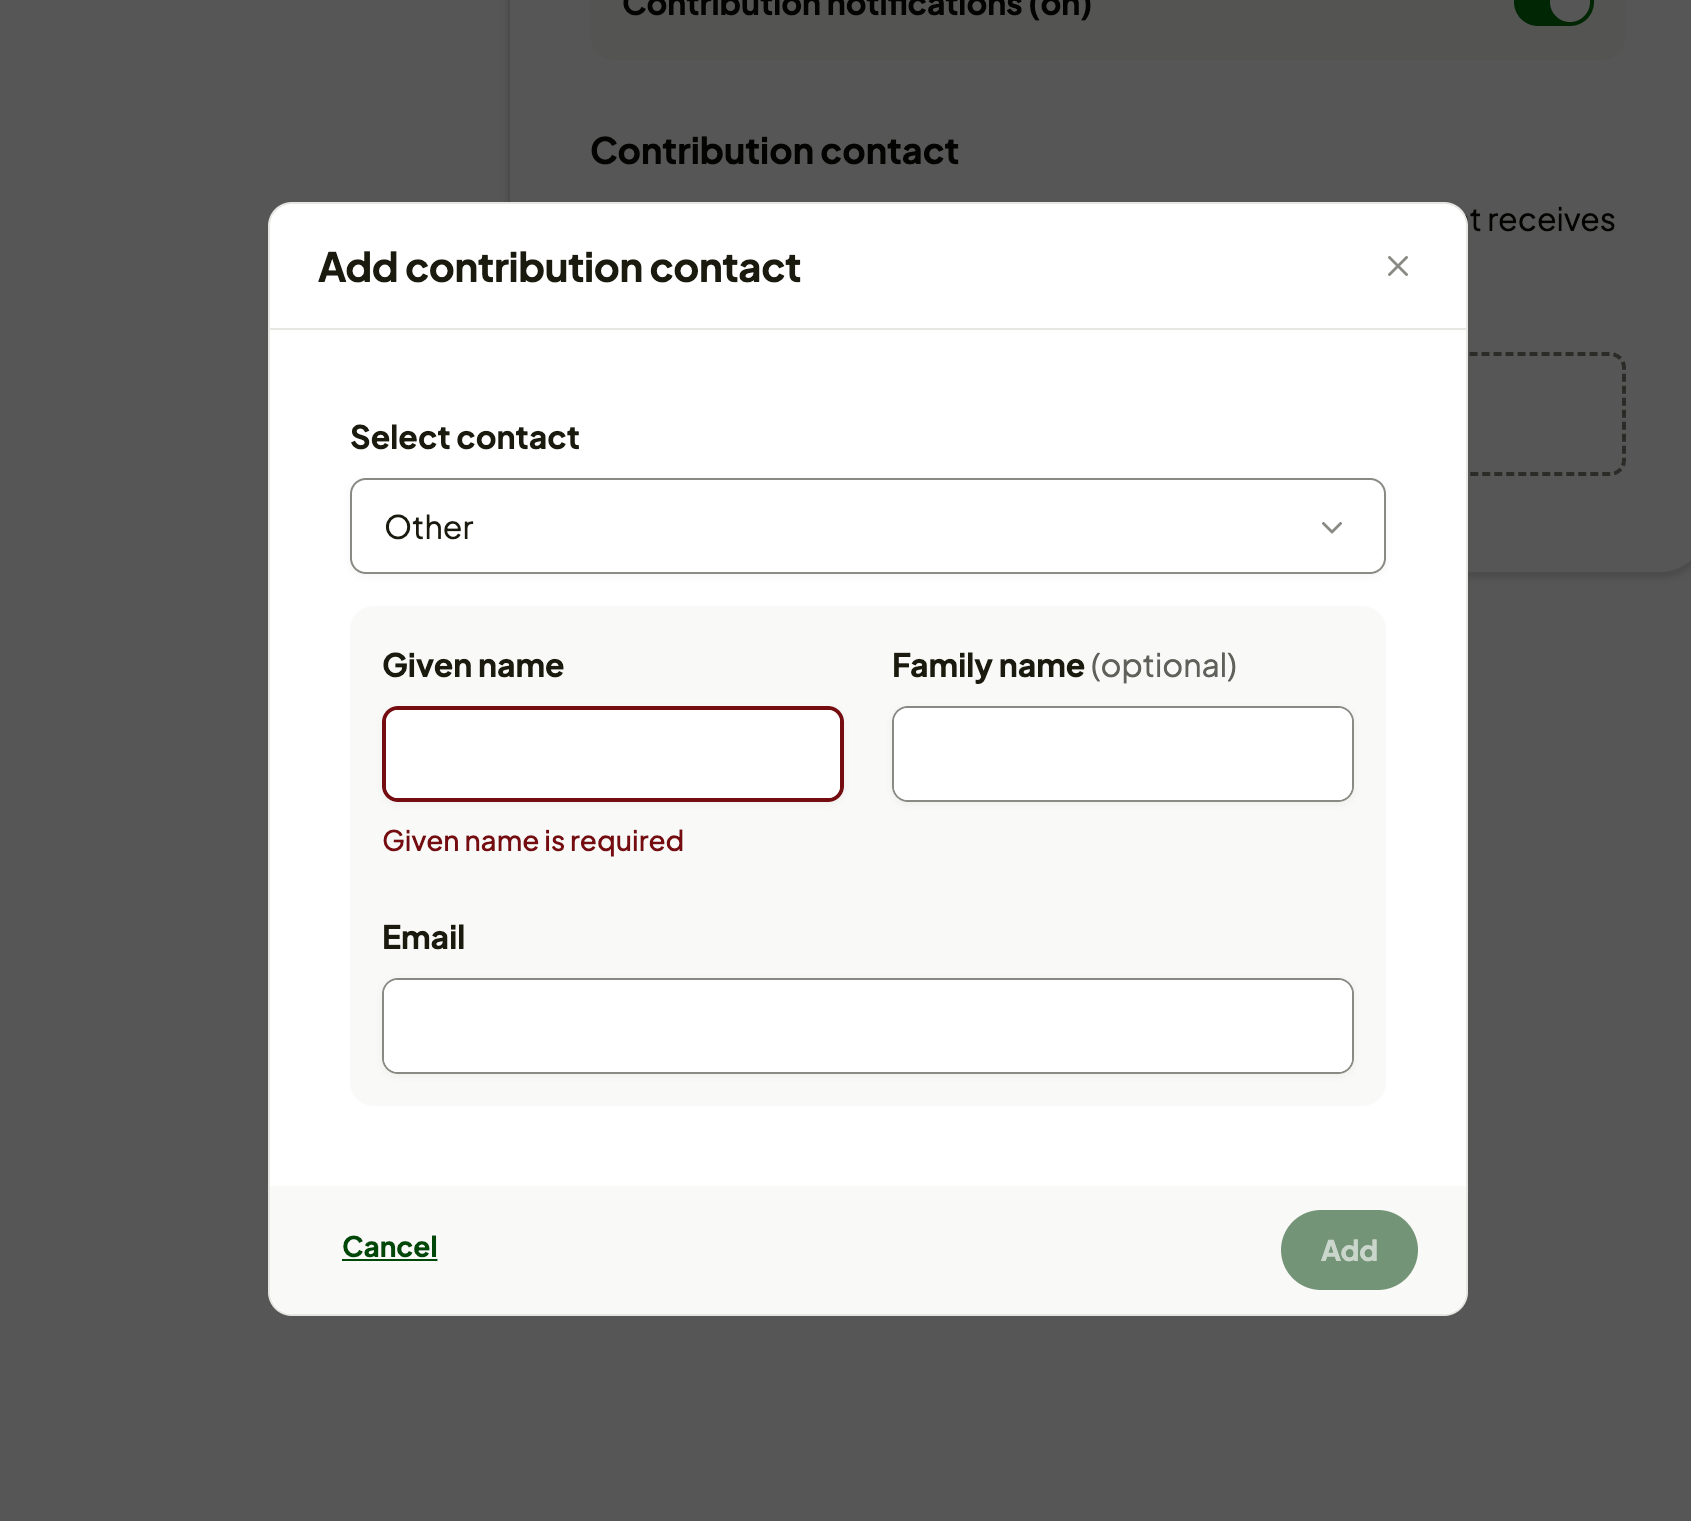Click the Add contribution contact title

pos(558,267)
